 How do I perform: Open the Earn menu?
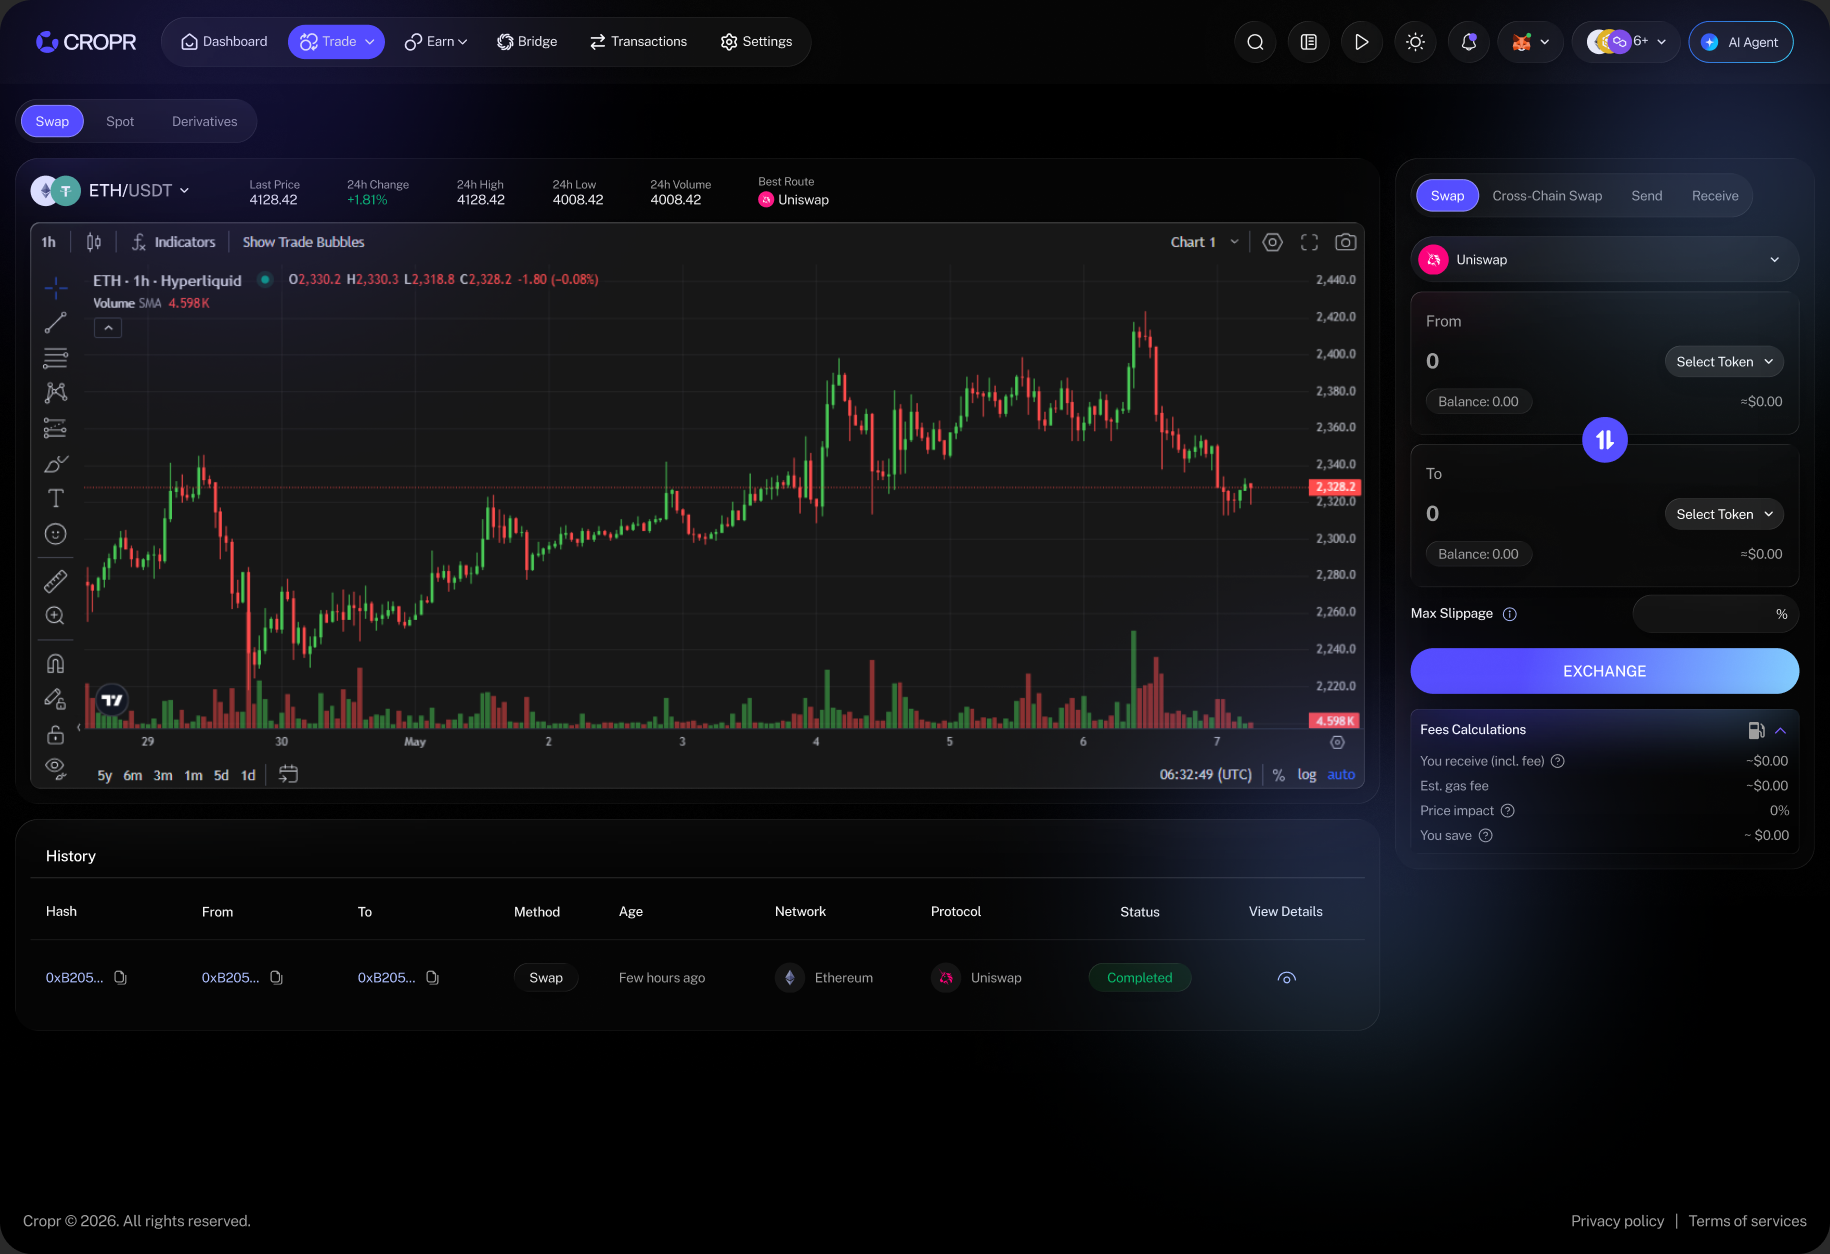coord(436,42)
